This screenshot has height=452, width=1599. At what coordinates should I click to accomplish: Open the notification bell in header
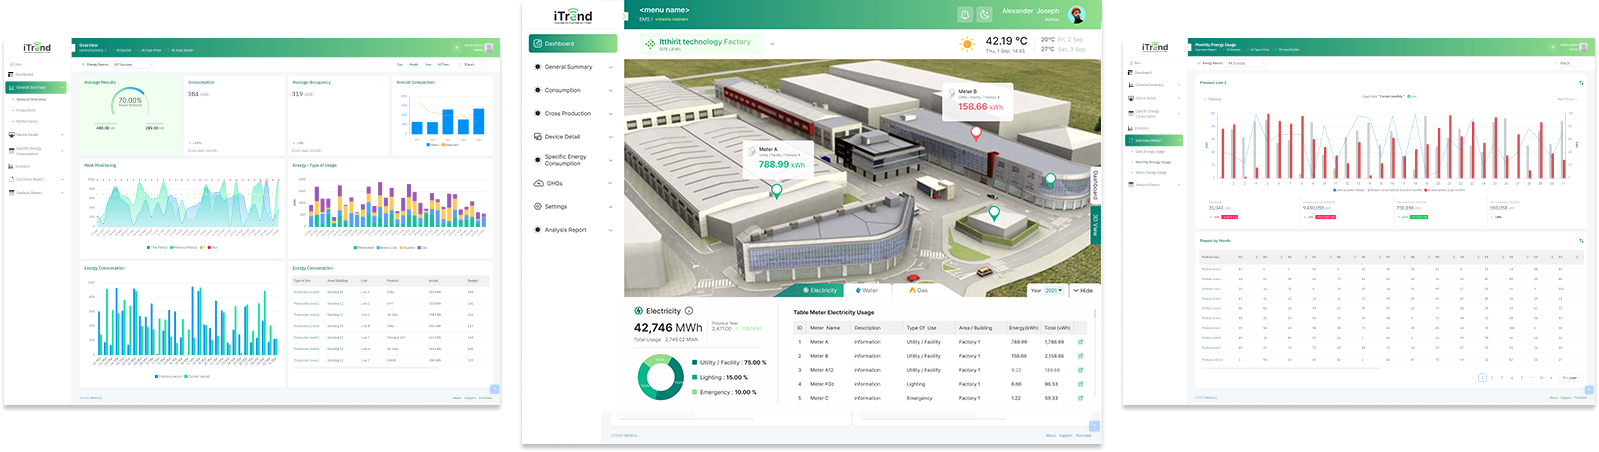[965, 14]
